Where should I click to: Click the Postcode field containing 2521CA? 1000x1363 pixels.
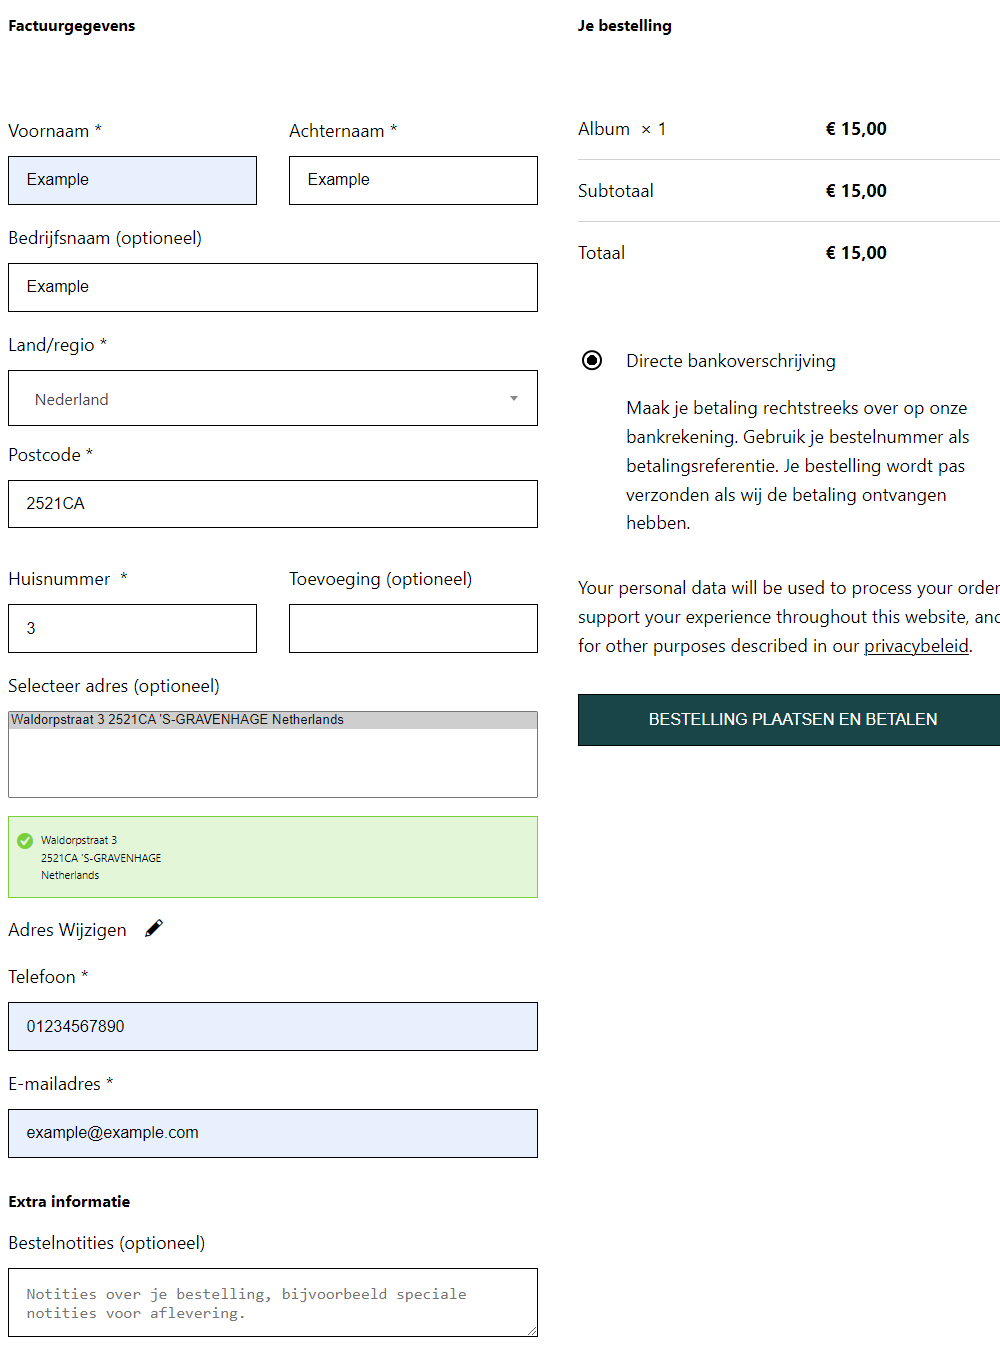[273, 504]
